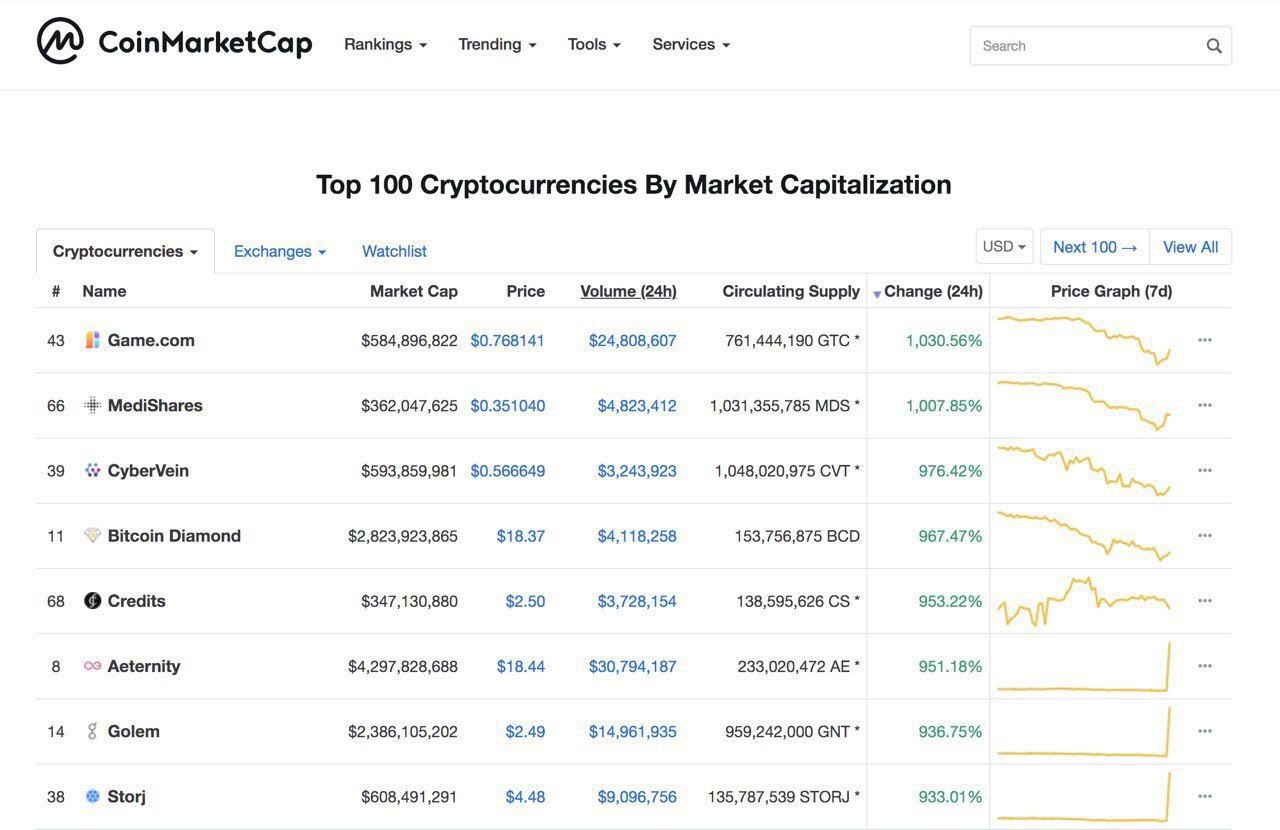Switch to the Watchlist tab
1280x830 pixels.
click(x=394, y=251)
